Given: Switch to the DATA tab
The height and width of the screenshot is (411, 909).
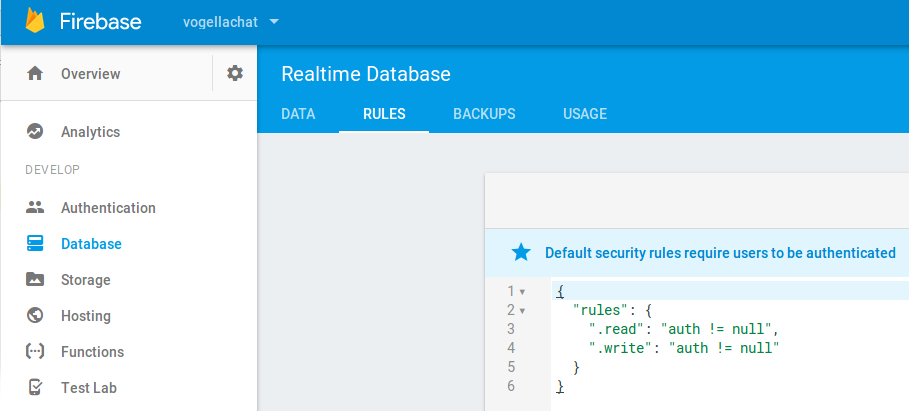Looking at the screenshot, I should click(x=298, y=114).
